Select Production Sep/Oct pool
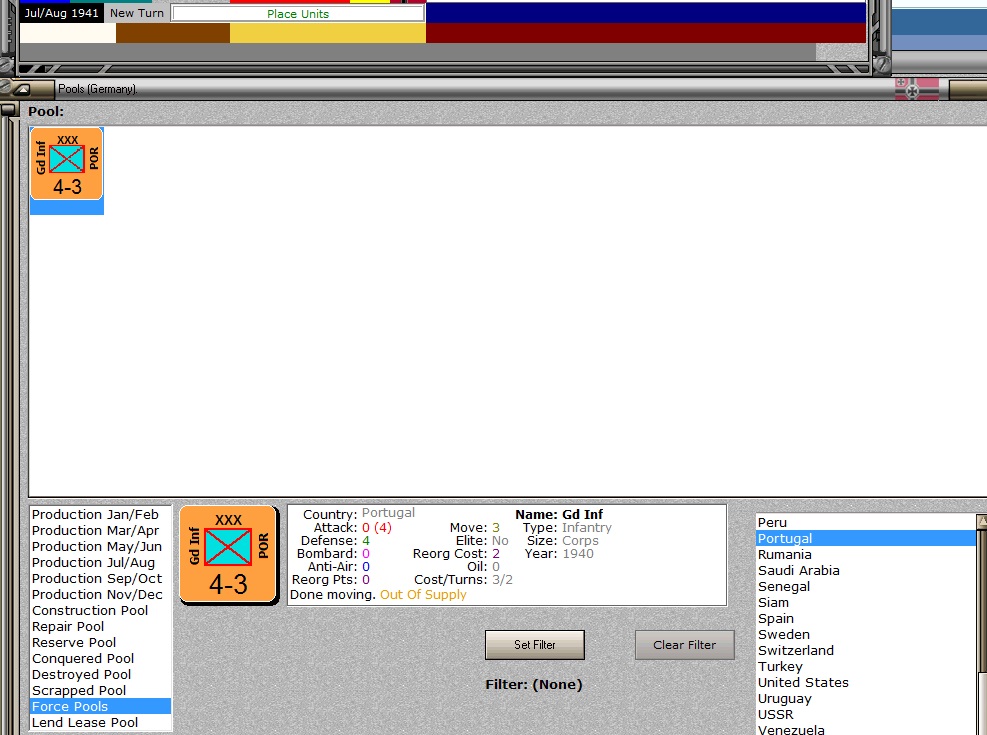 pos(101,578)
